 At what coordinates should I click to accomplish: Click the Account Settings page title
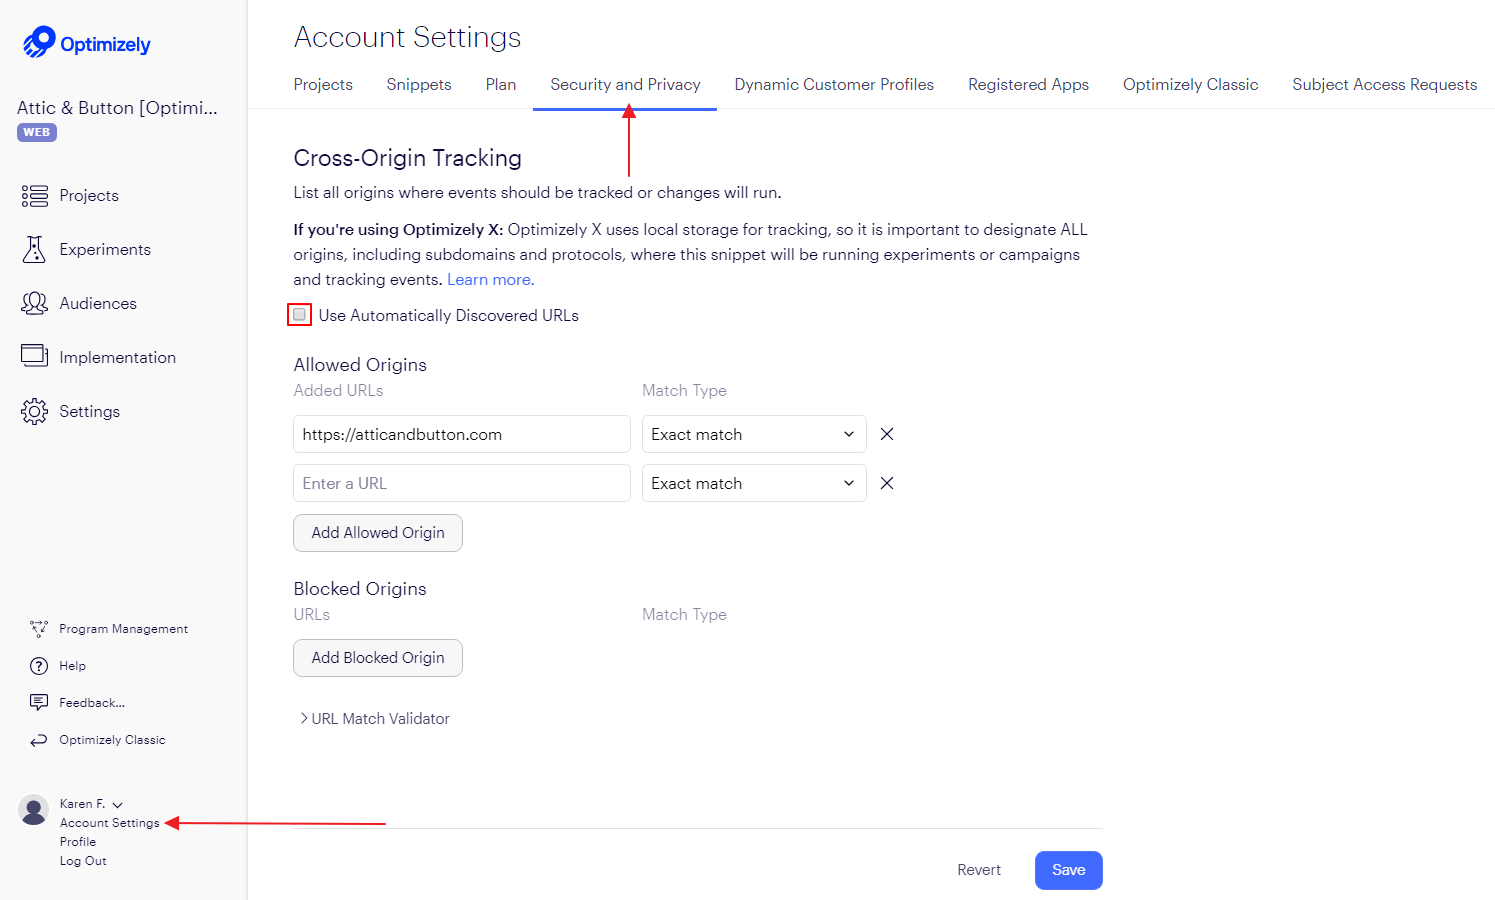[x=408, y=37]
